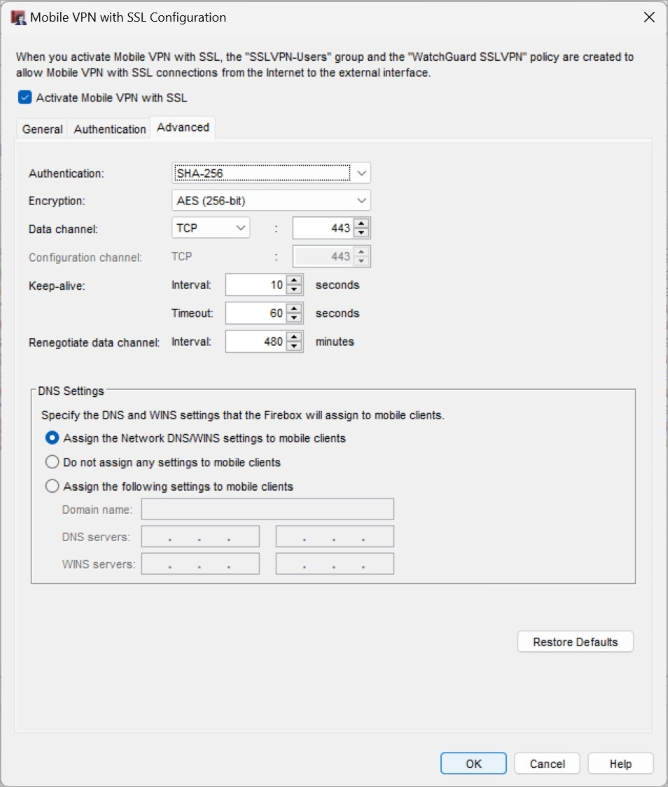668x787 pixels.
Task: Decrease the Data channel port number
Action: 361,233
